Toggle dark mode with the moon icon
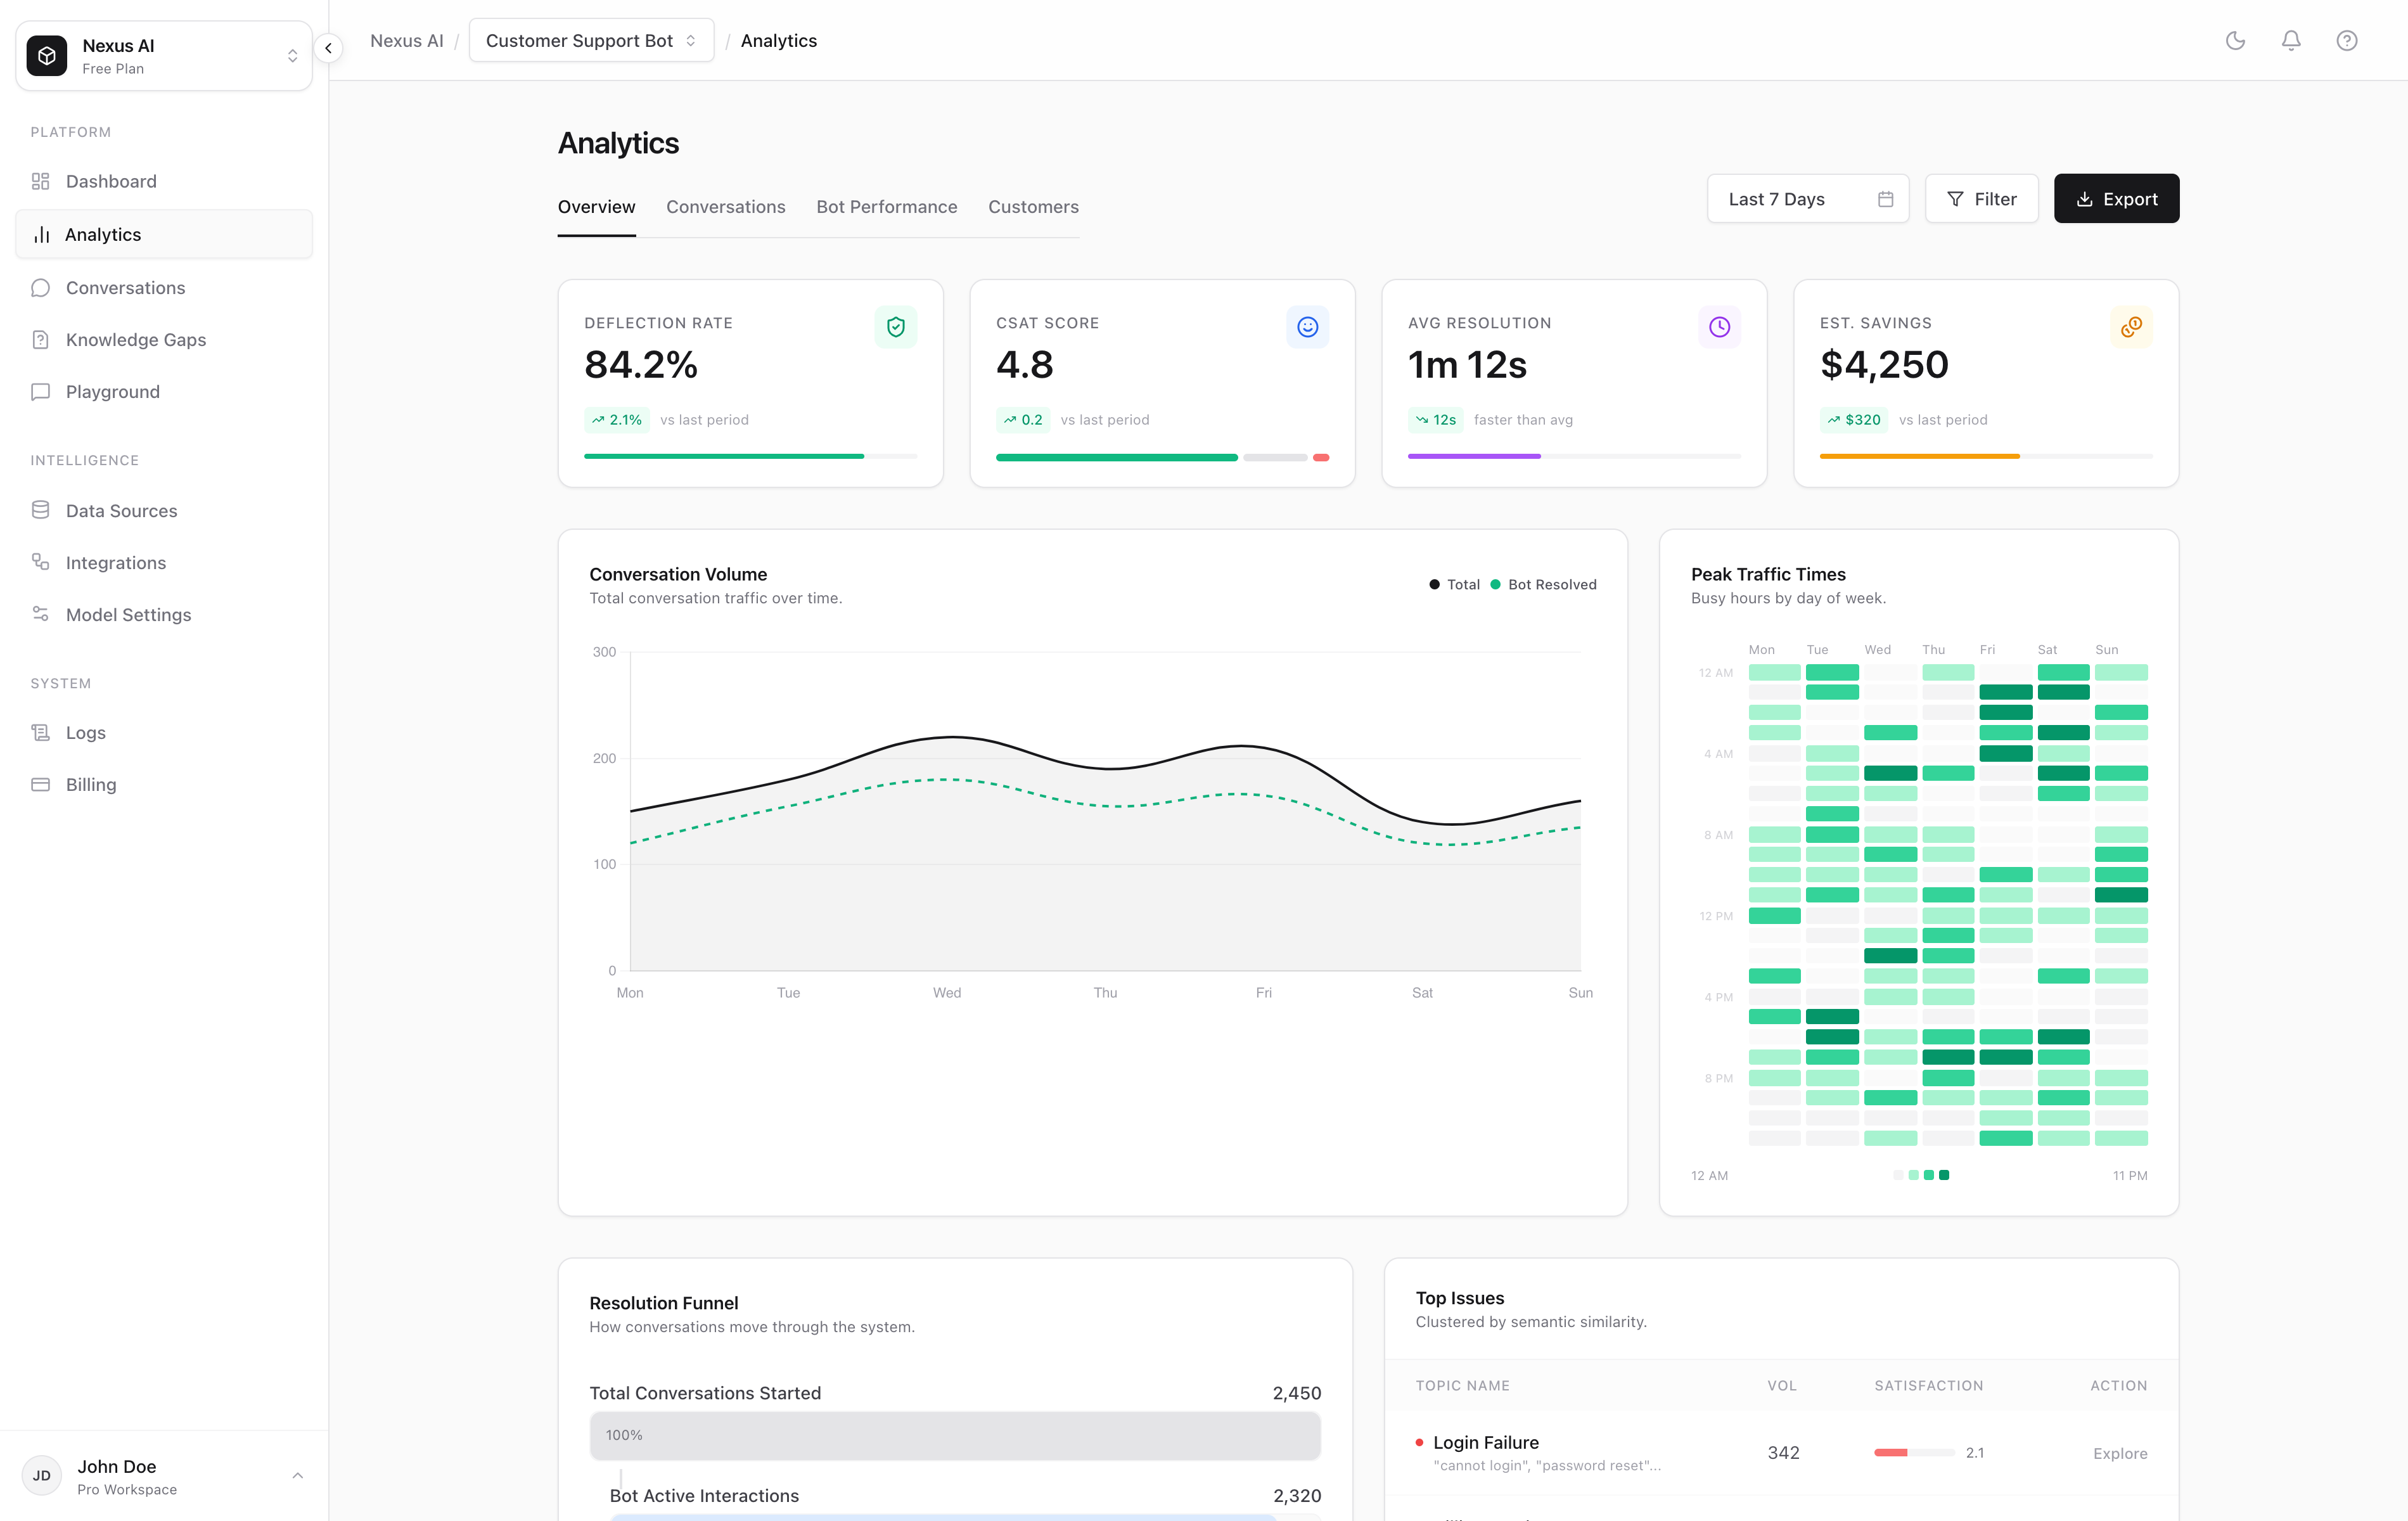This screenshot has height=1521, width=2408. (x=2235, y=41)
